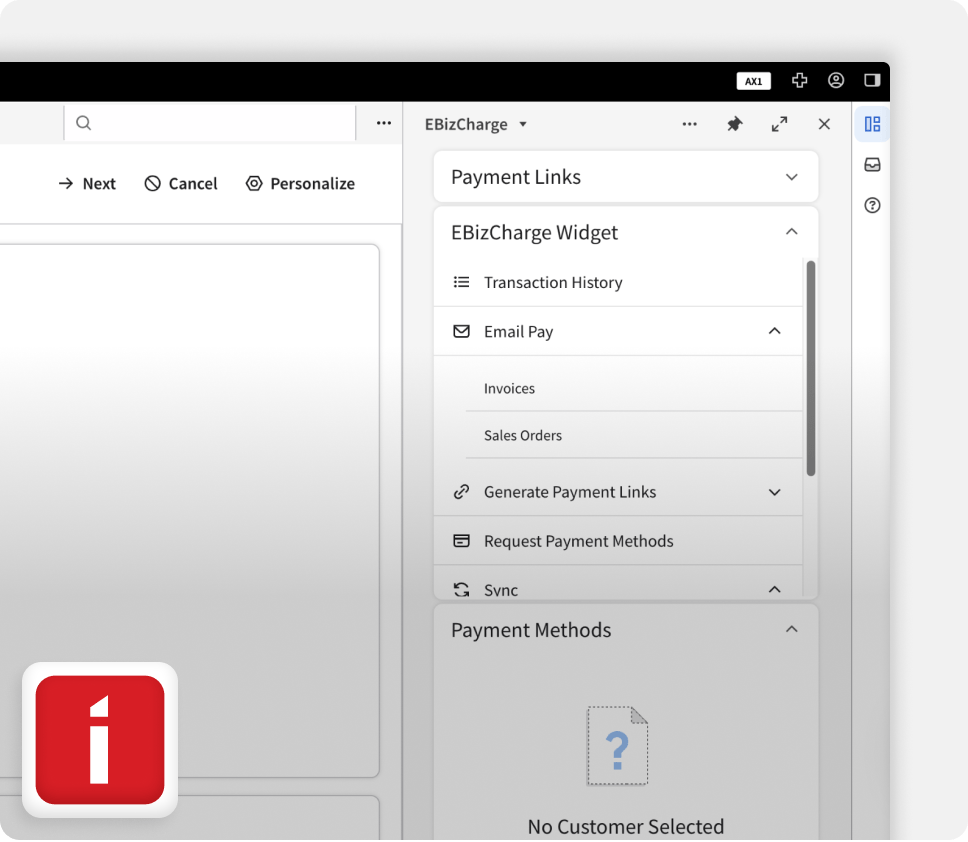The image size is (968, 842).
Task: Open the Payment Links dropdown
Action: click(792, 176)
